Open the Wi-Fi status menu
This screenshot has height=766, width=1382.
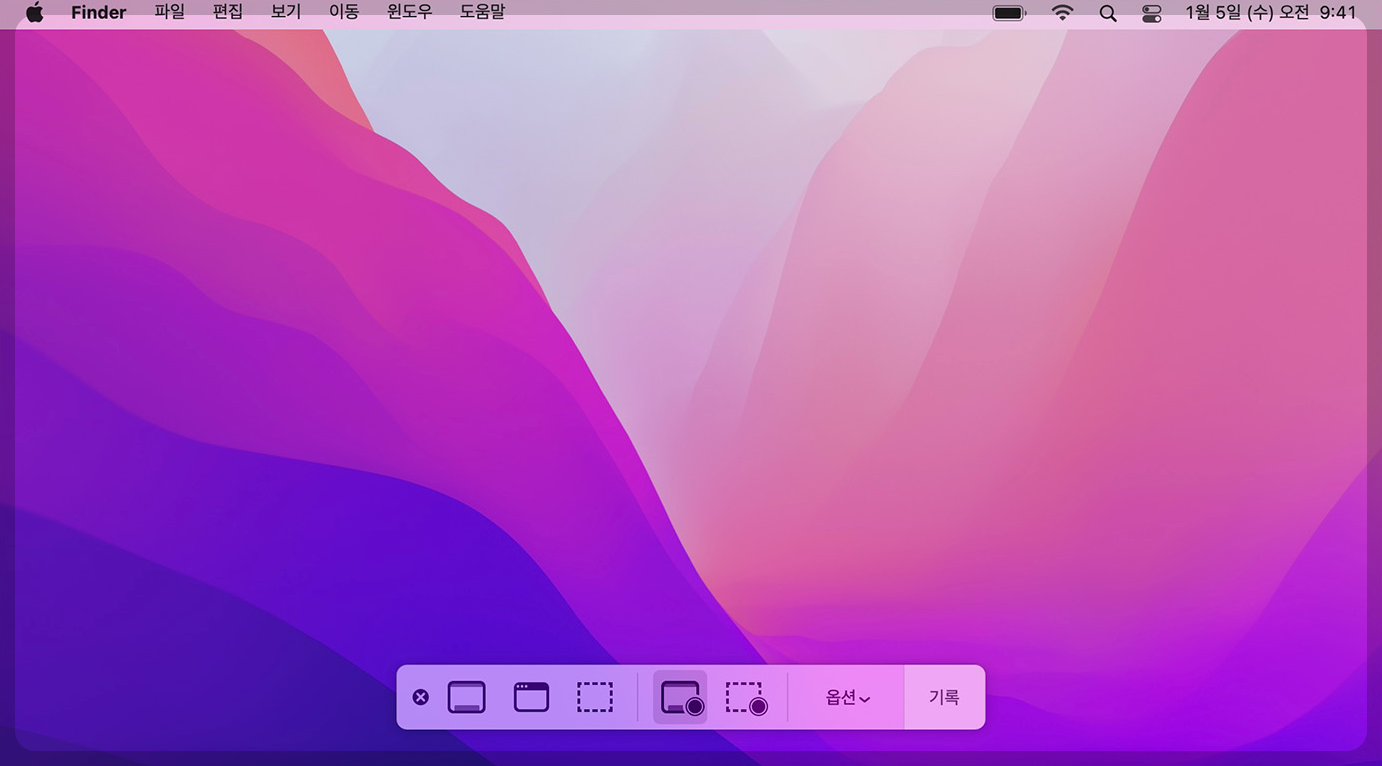(1063, 13)
